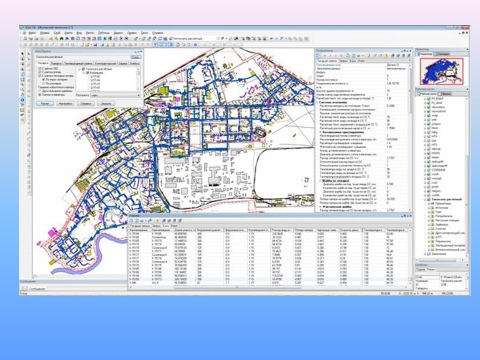Switch to the 'Запрос' tab in properties panel
This screenshot has height=360, width=480.
point(343,61)
